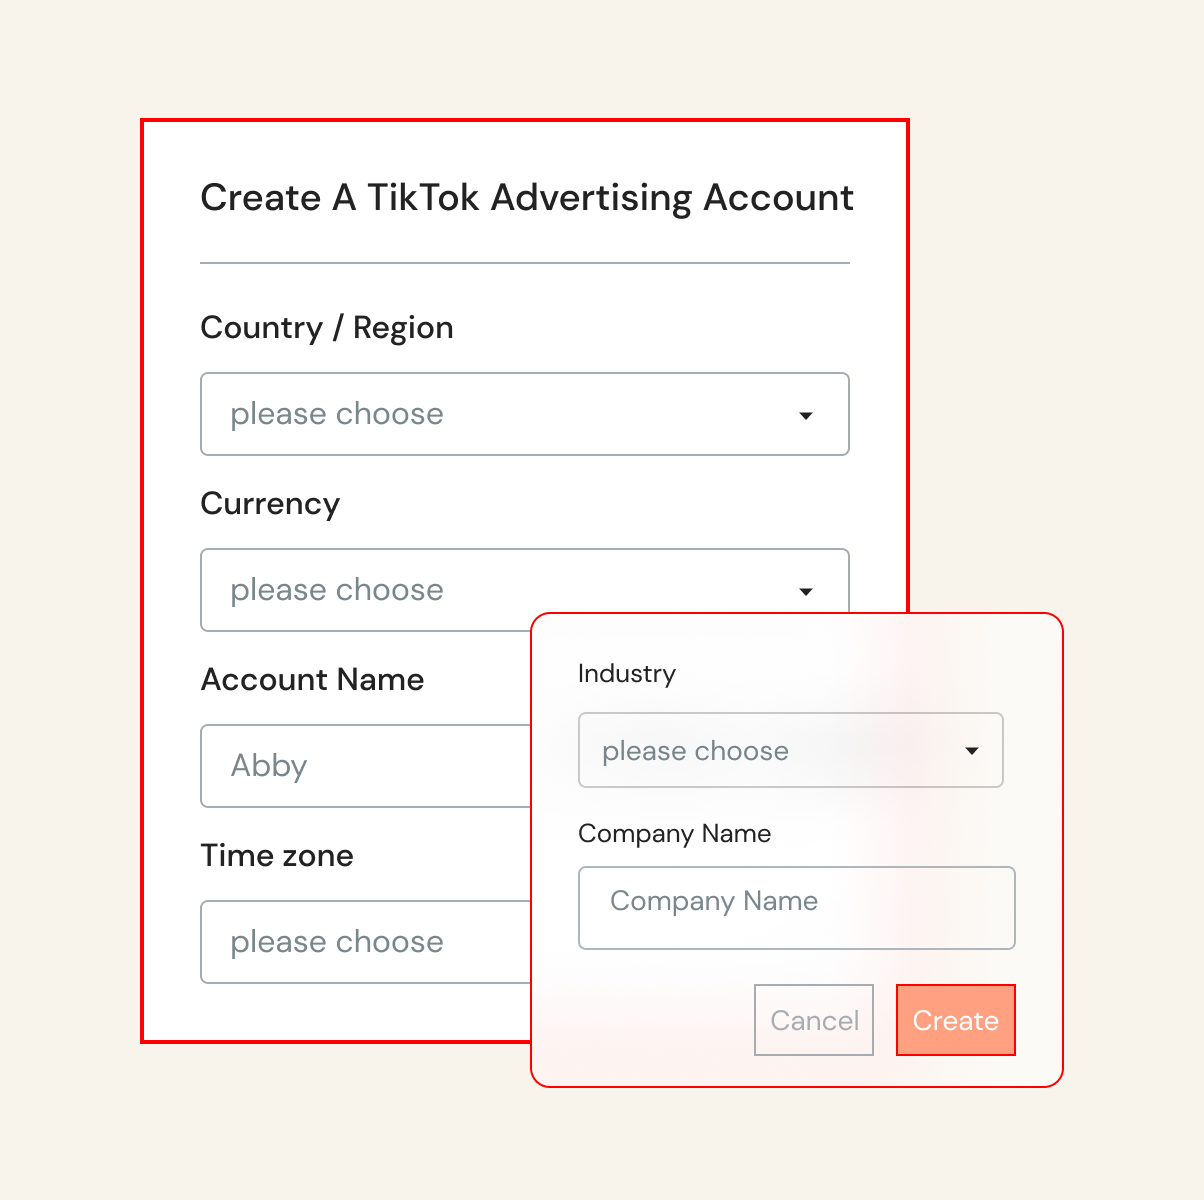
Task: Click the "Create A TikTok Advertising Account" heading
Action: point(527,198)
